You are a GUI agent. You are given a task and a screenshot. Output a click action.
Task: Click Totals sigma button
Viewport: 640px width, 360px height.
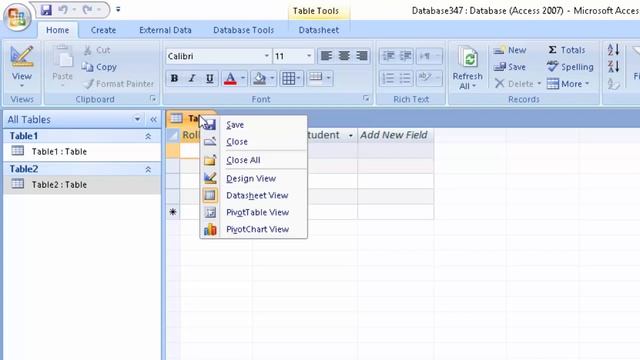[567, 50]
